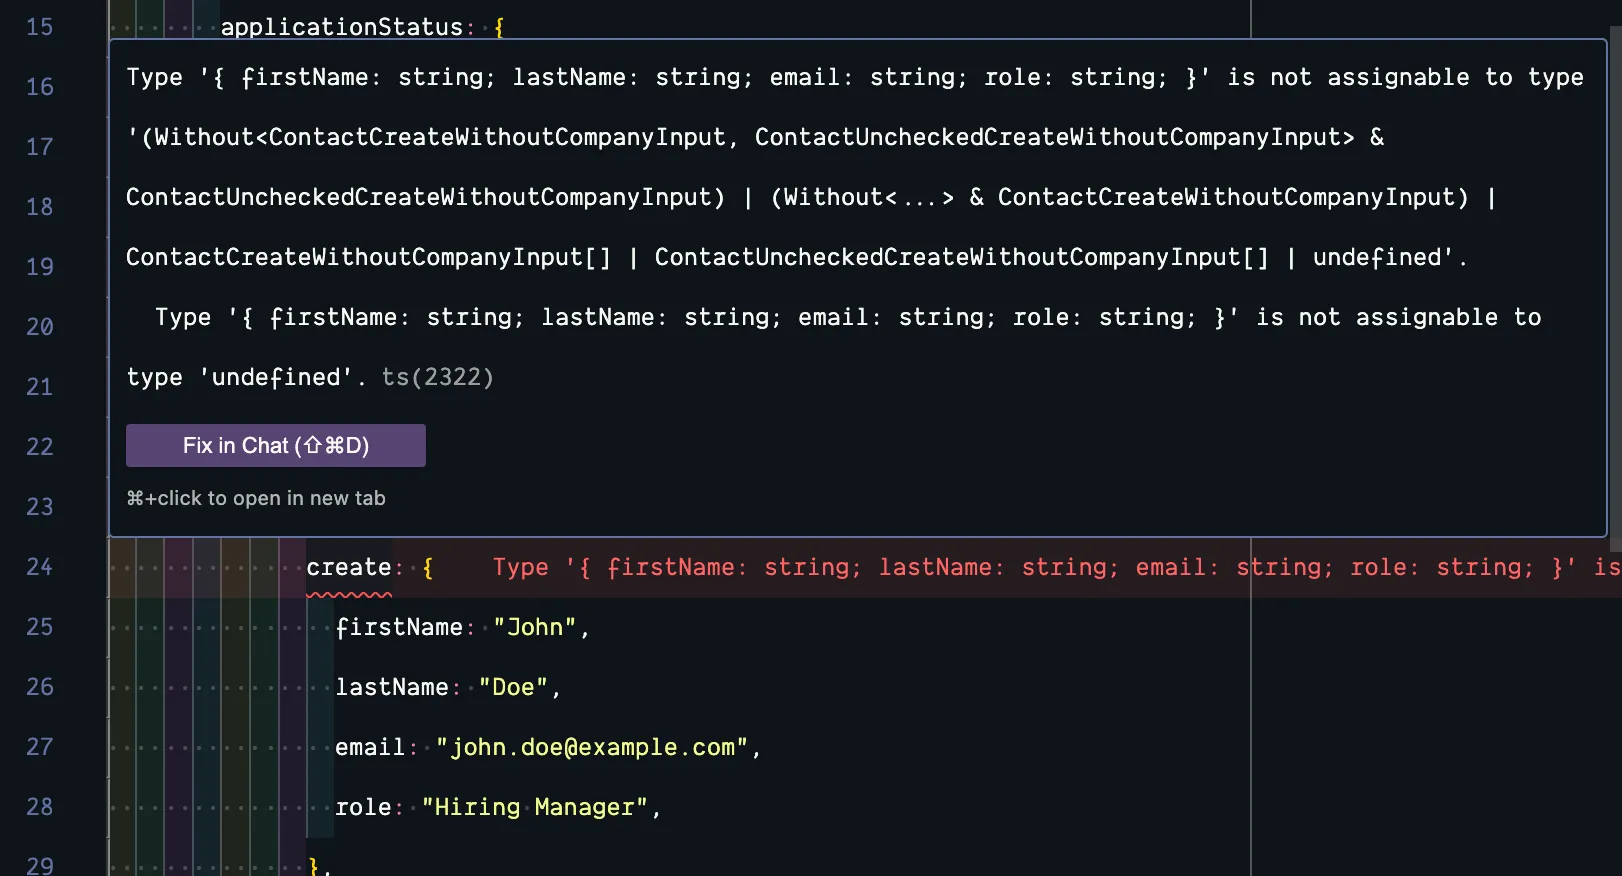Click the Fix in Chat button

click(x=275, y=446)
